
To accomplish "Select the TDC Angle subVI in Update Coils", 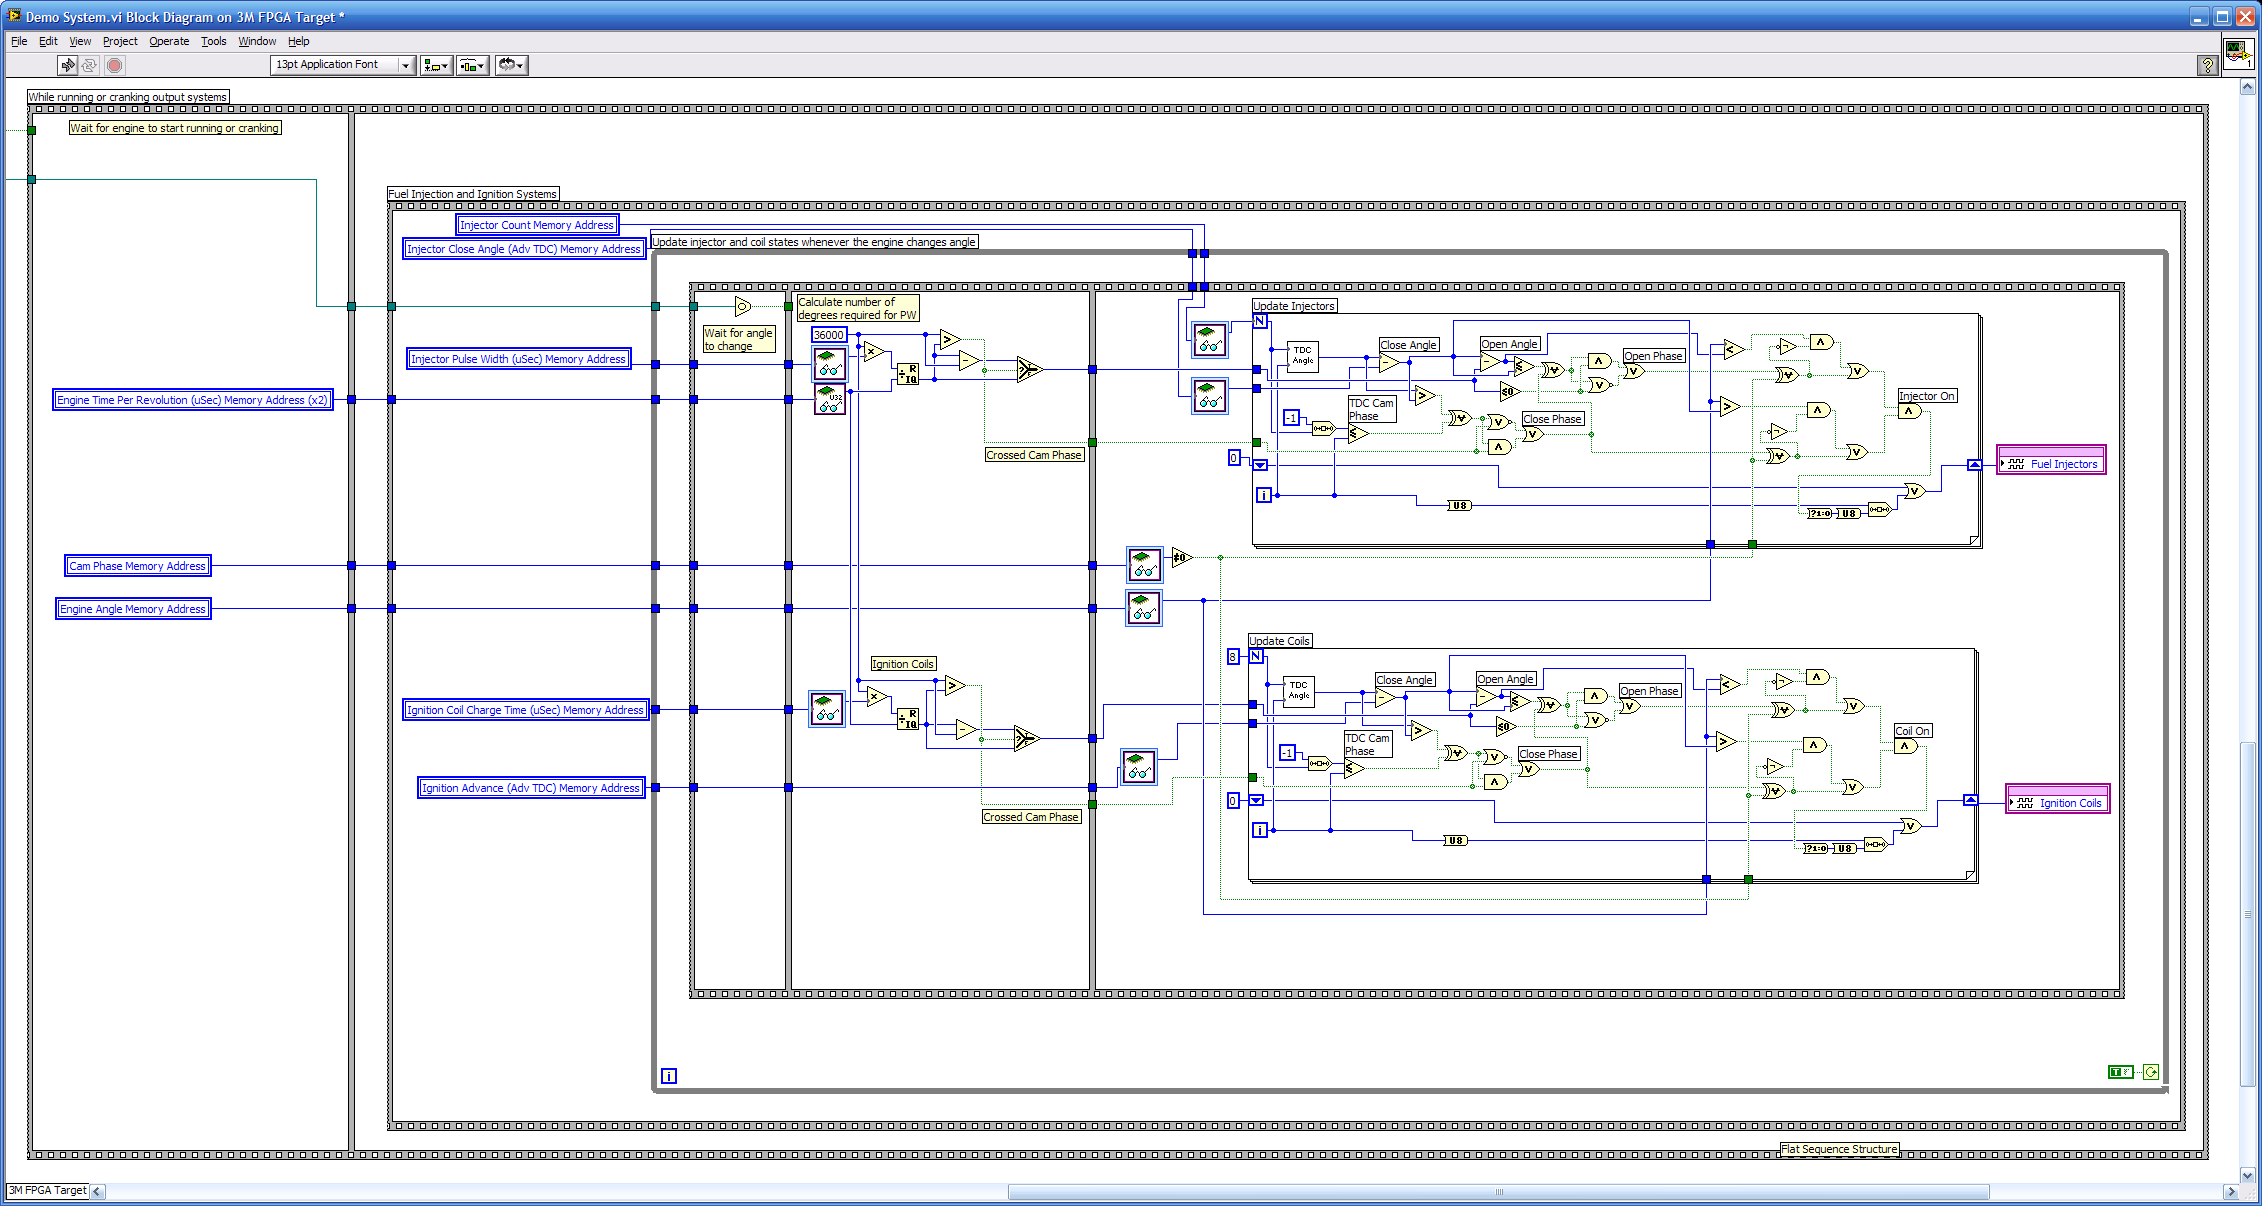I will point(1298,691).
